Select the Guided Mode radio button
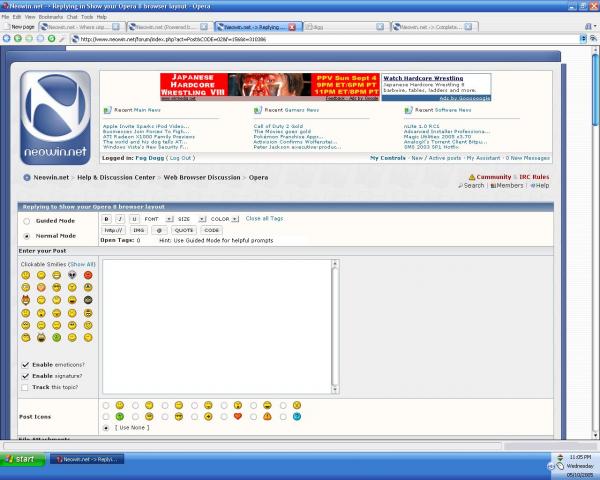The height and width of the screenshot is (480, 600). tap(26, 221)
